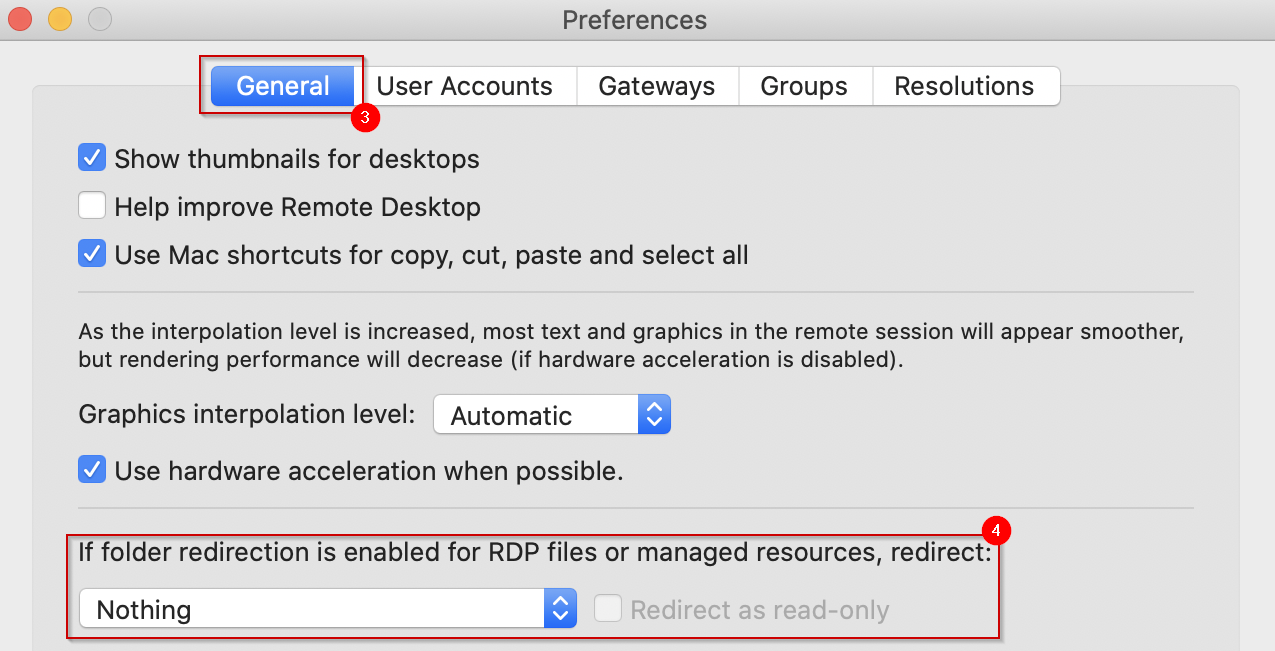Image resolution: width=1275 pixels, height=651 pixels.
Task: Click the yellow minimize window button
Action: [x=60, y=19]
